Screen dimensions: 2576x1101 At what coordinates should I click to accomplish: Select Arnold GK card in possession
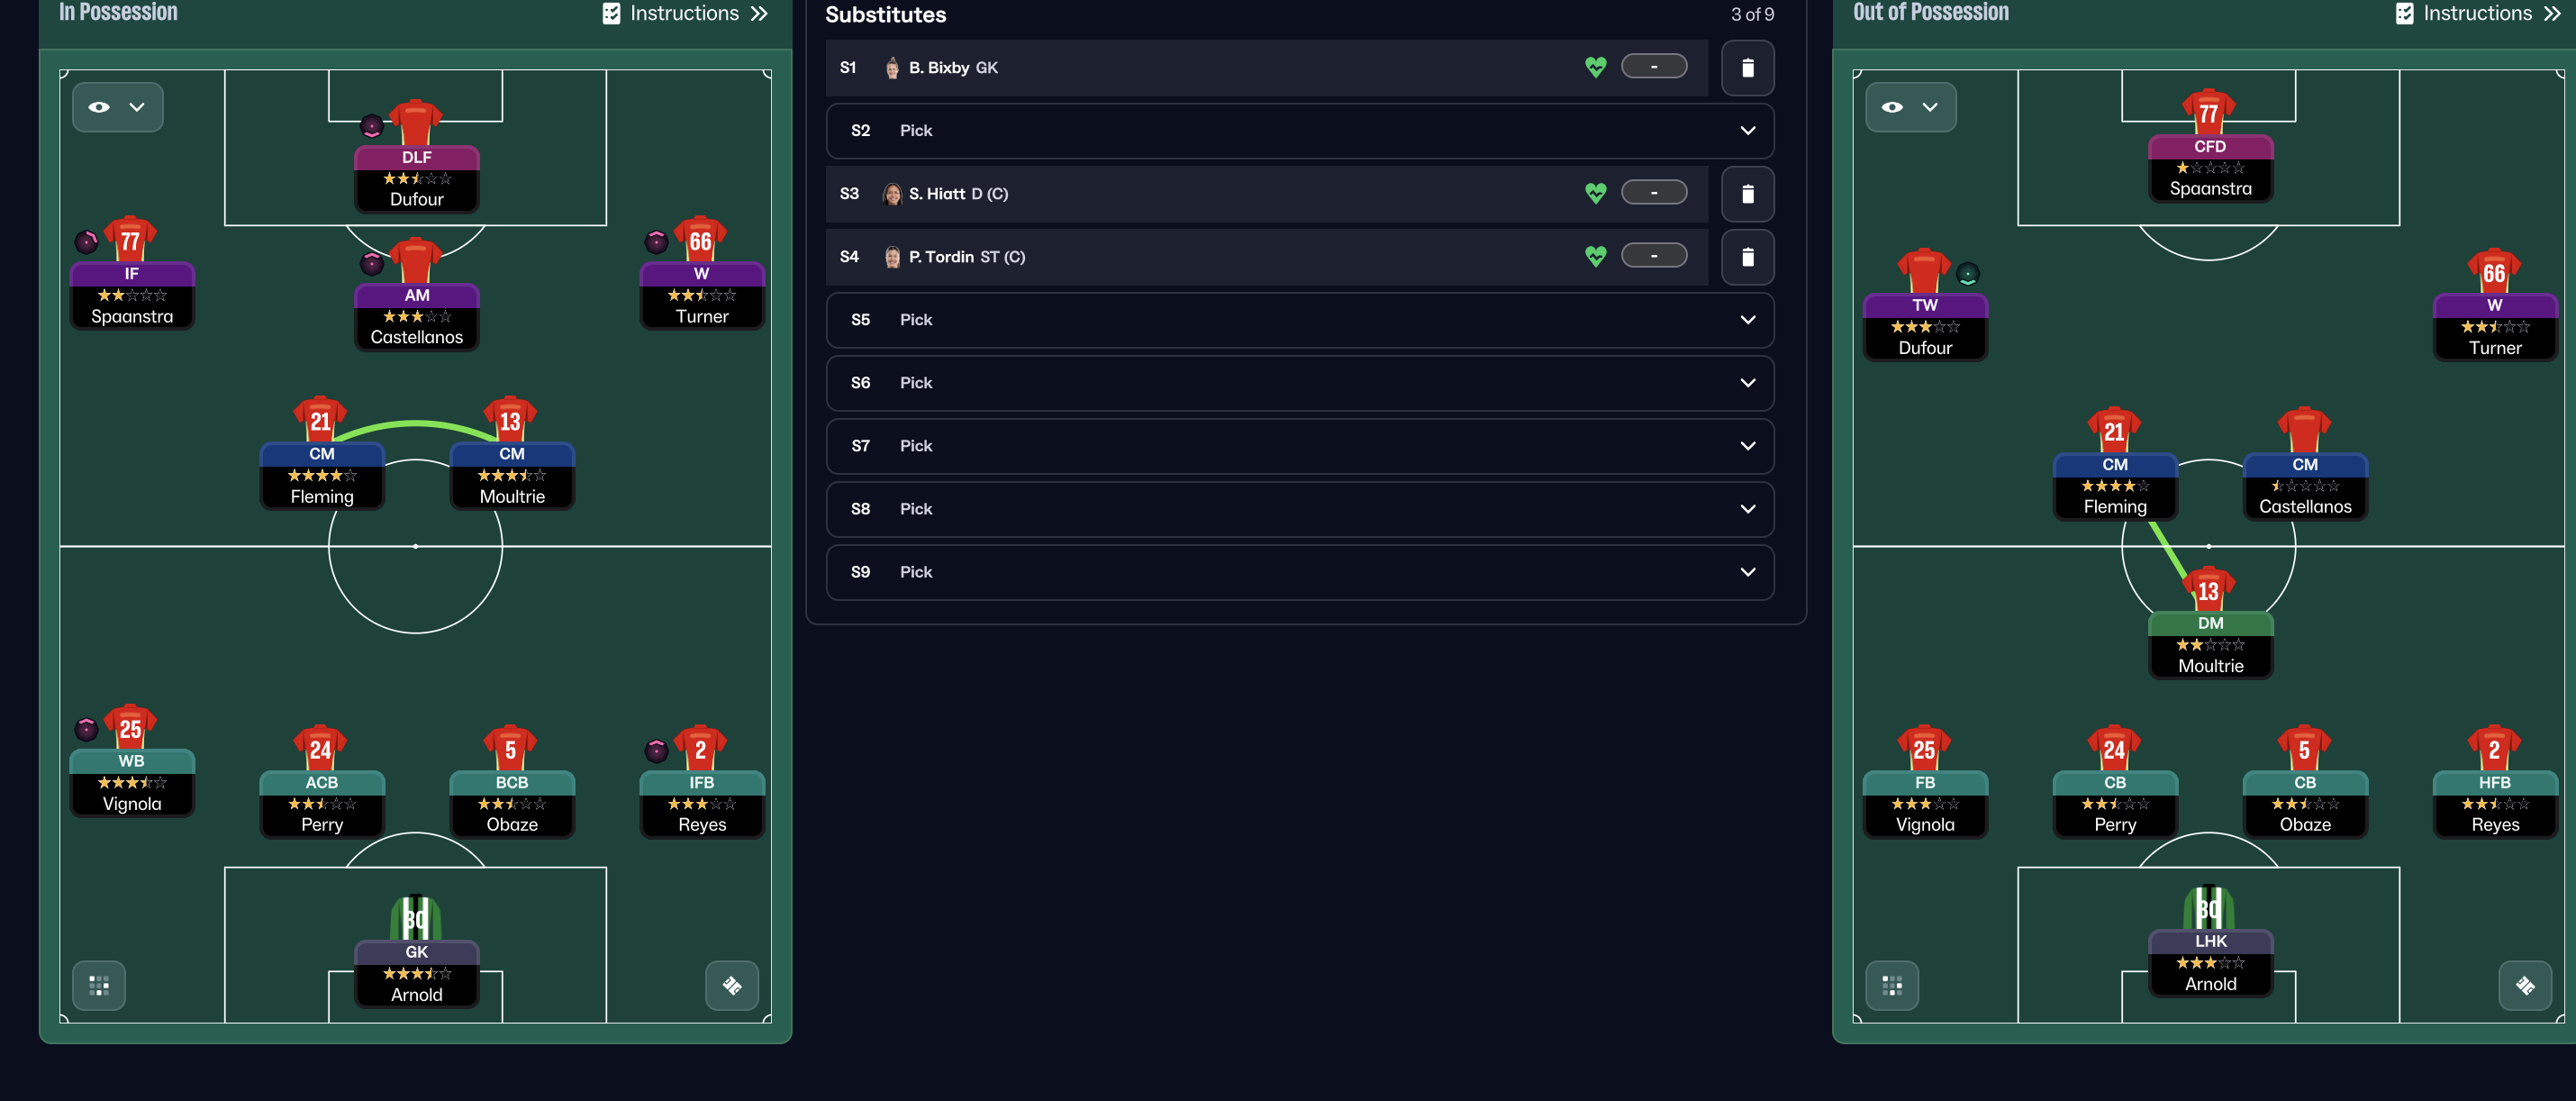click(x=417, y=974)
